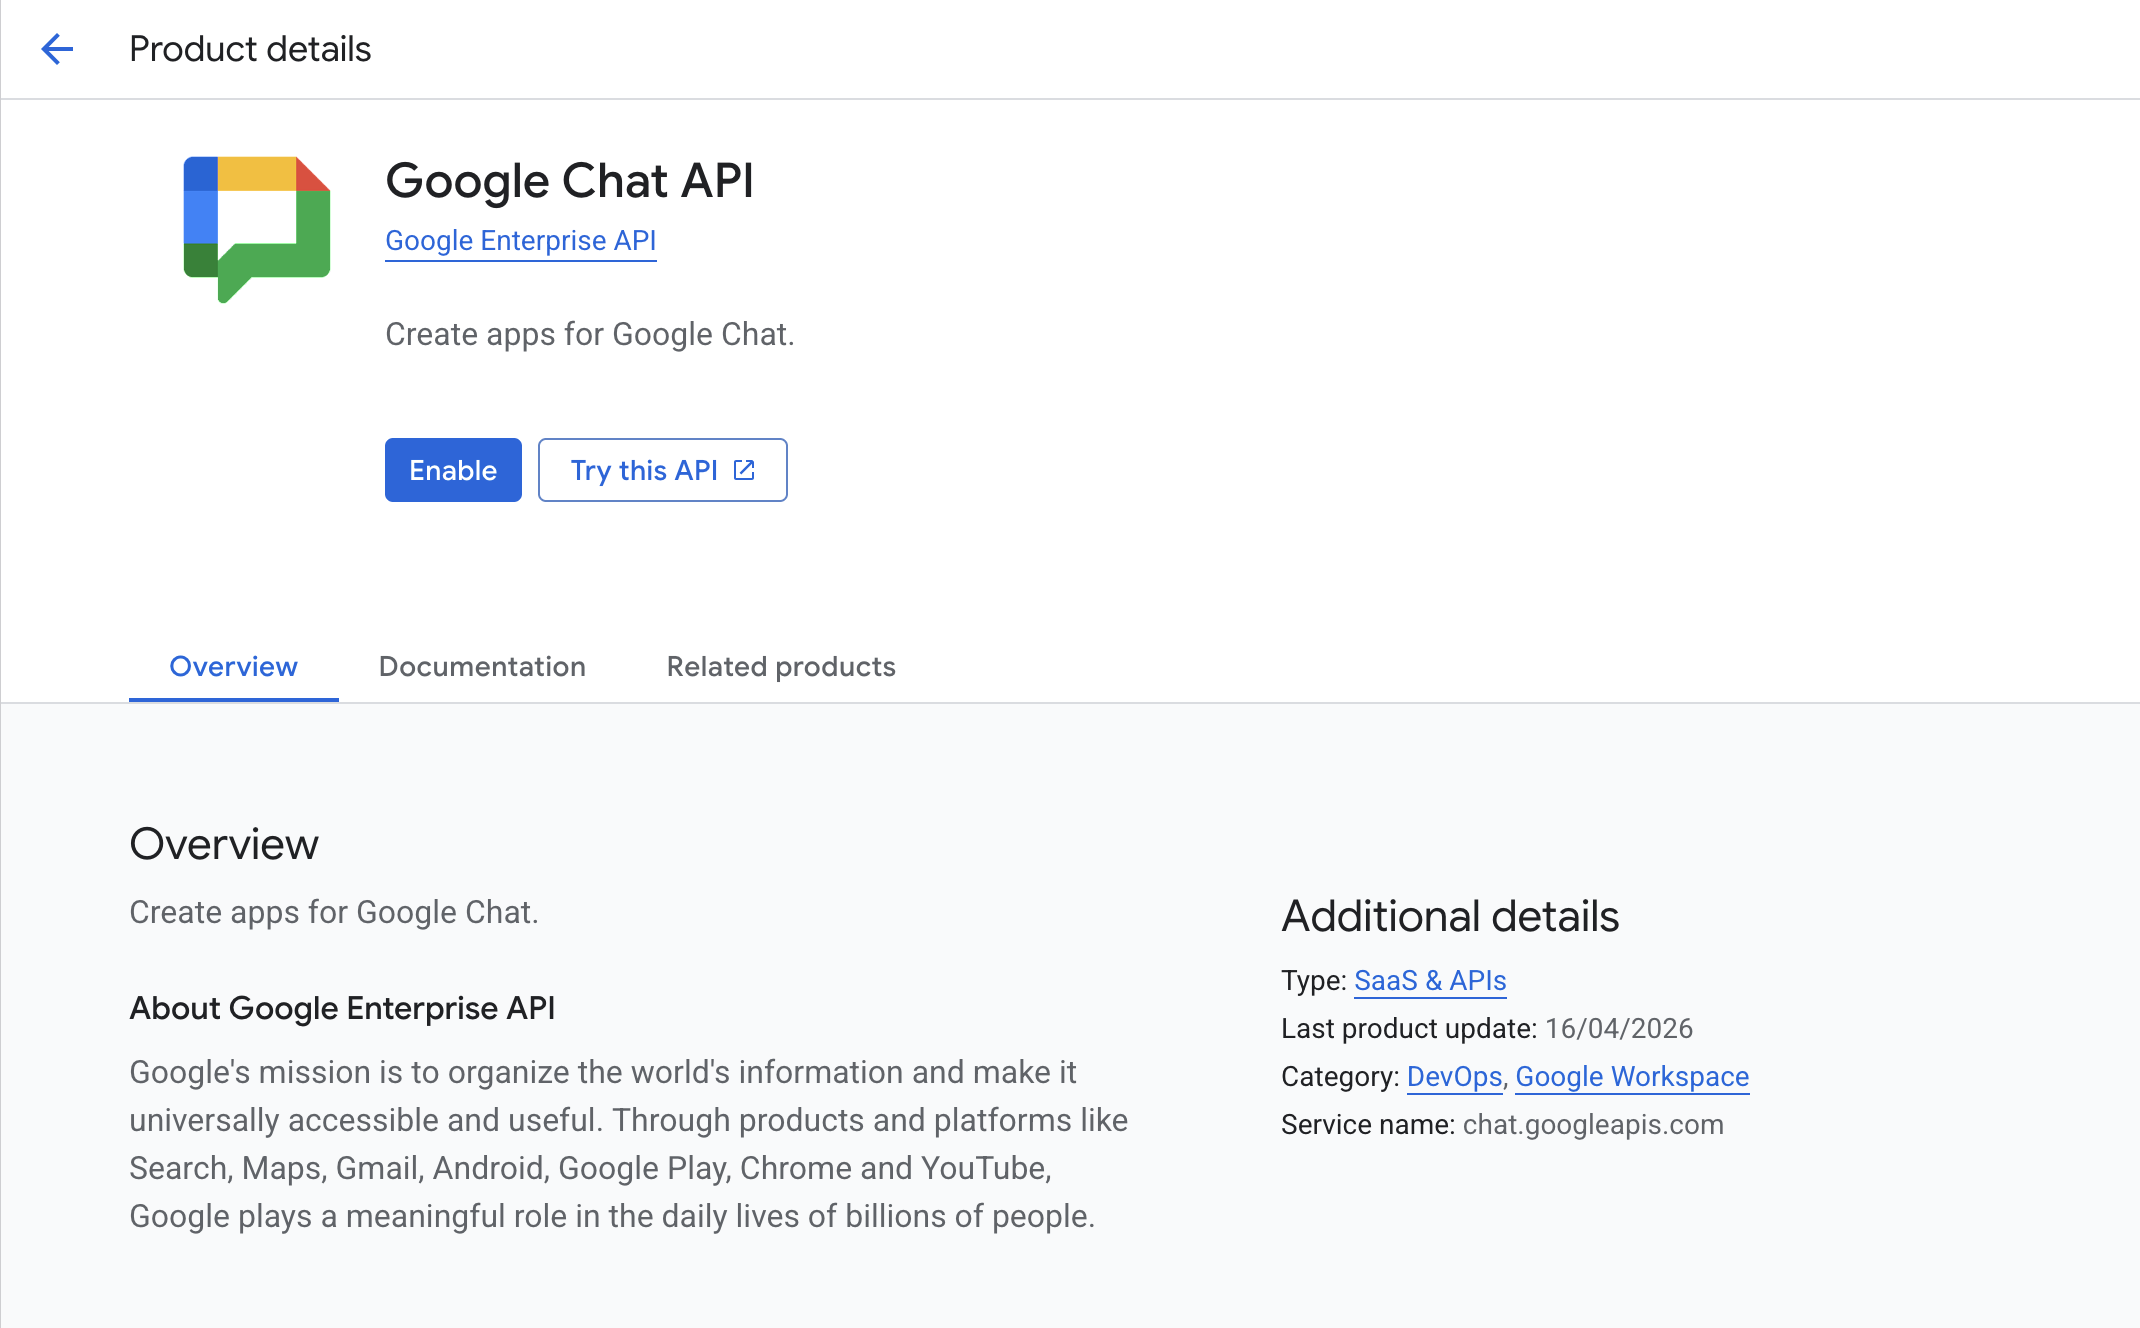Click the last product update date 16/04/2026
Screen dimensions: 2140x1328
pos(1618,1029)
